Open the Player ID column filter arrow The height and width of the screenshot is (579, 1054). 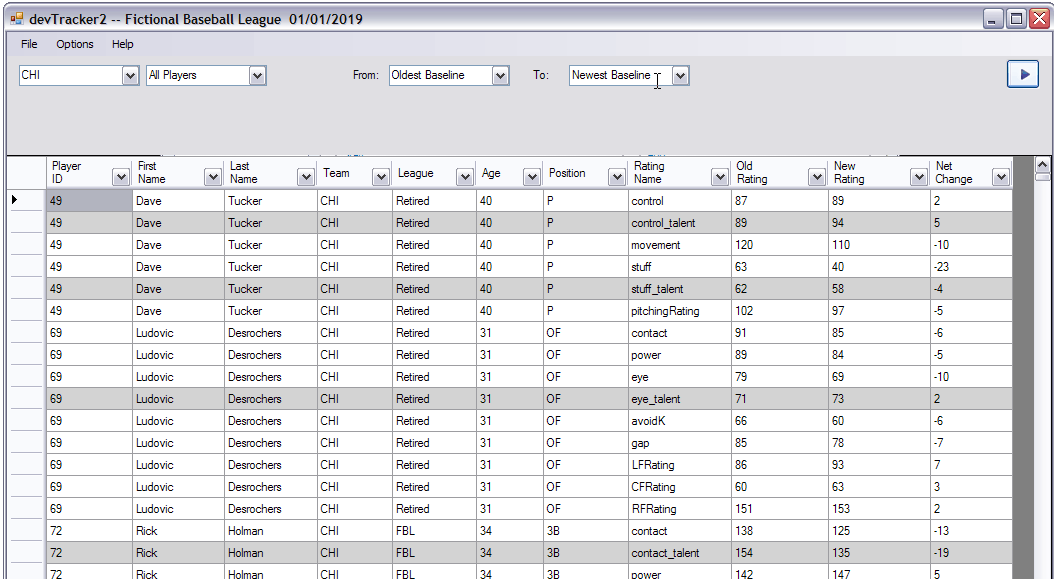coord(121,177)
